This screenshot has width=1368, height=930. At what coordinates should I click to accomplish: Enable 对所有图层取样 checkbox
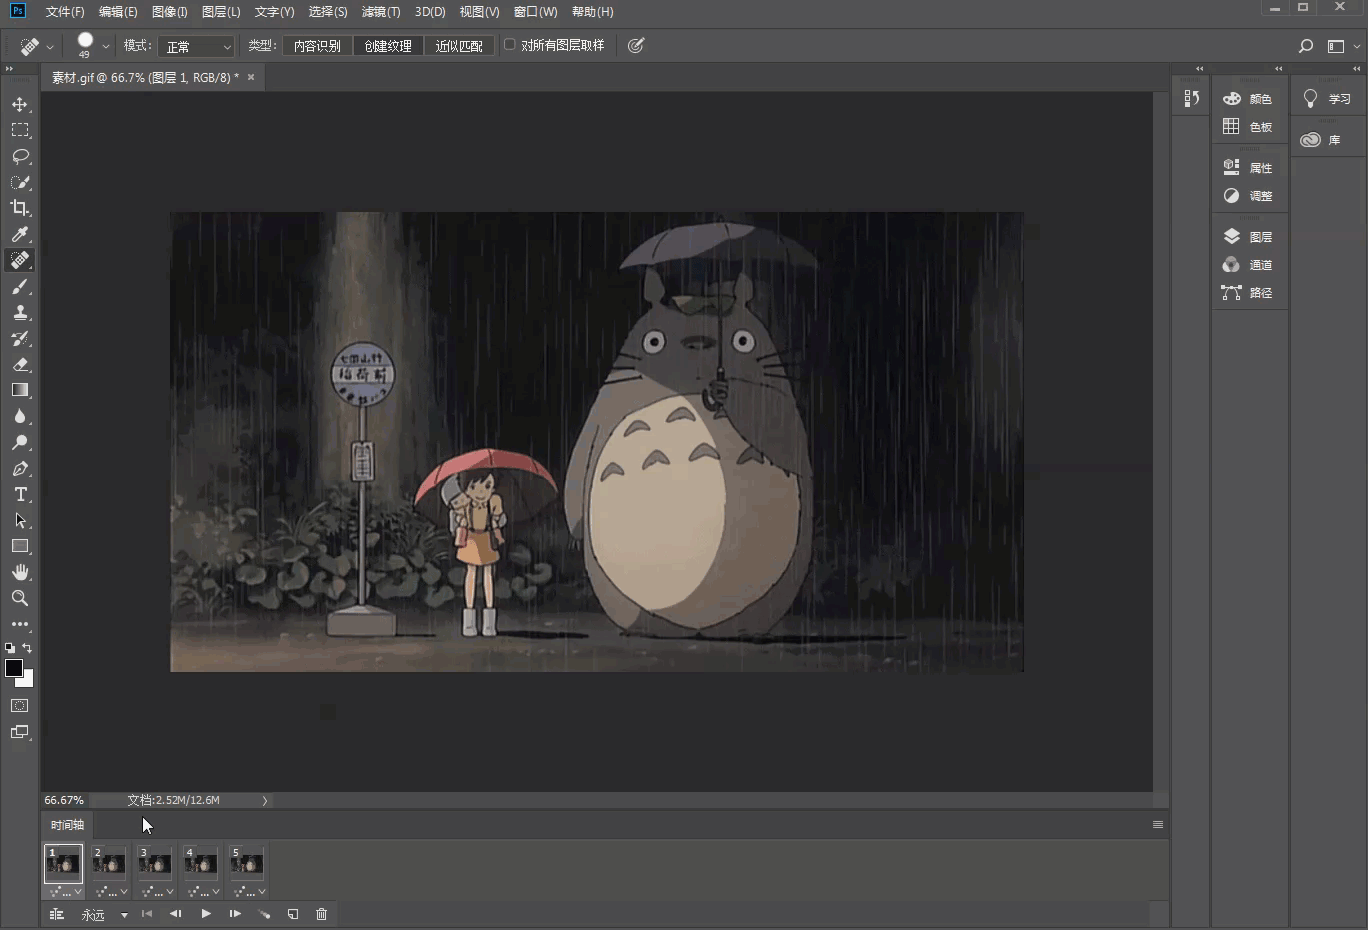pyautogui.click(x=510, y=45)
